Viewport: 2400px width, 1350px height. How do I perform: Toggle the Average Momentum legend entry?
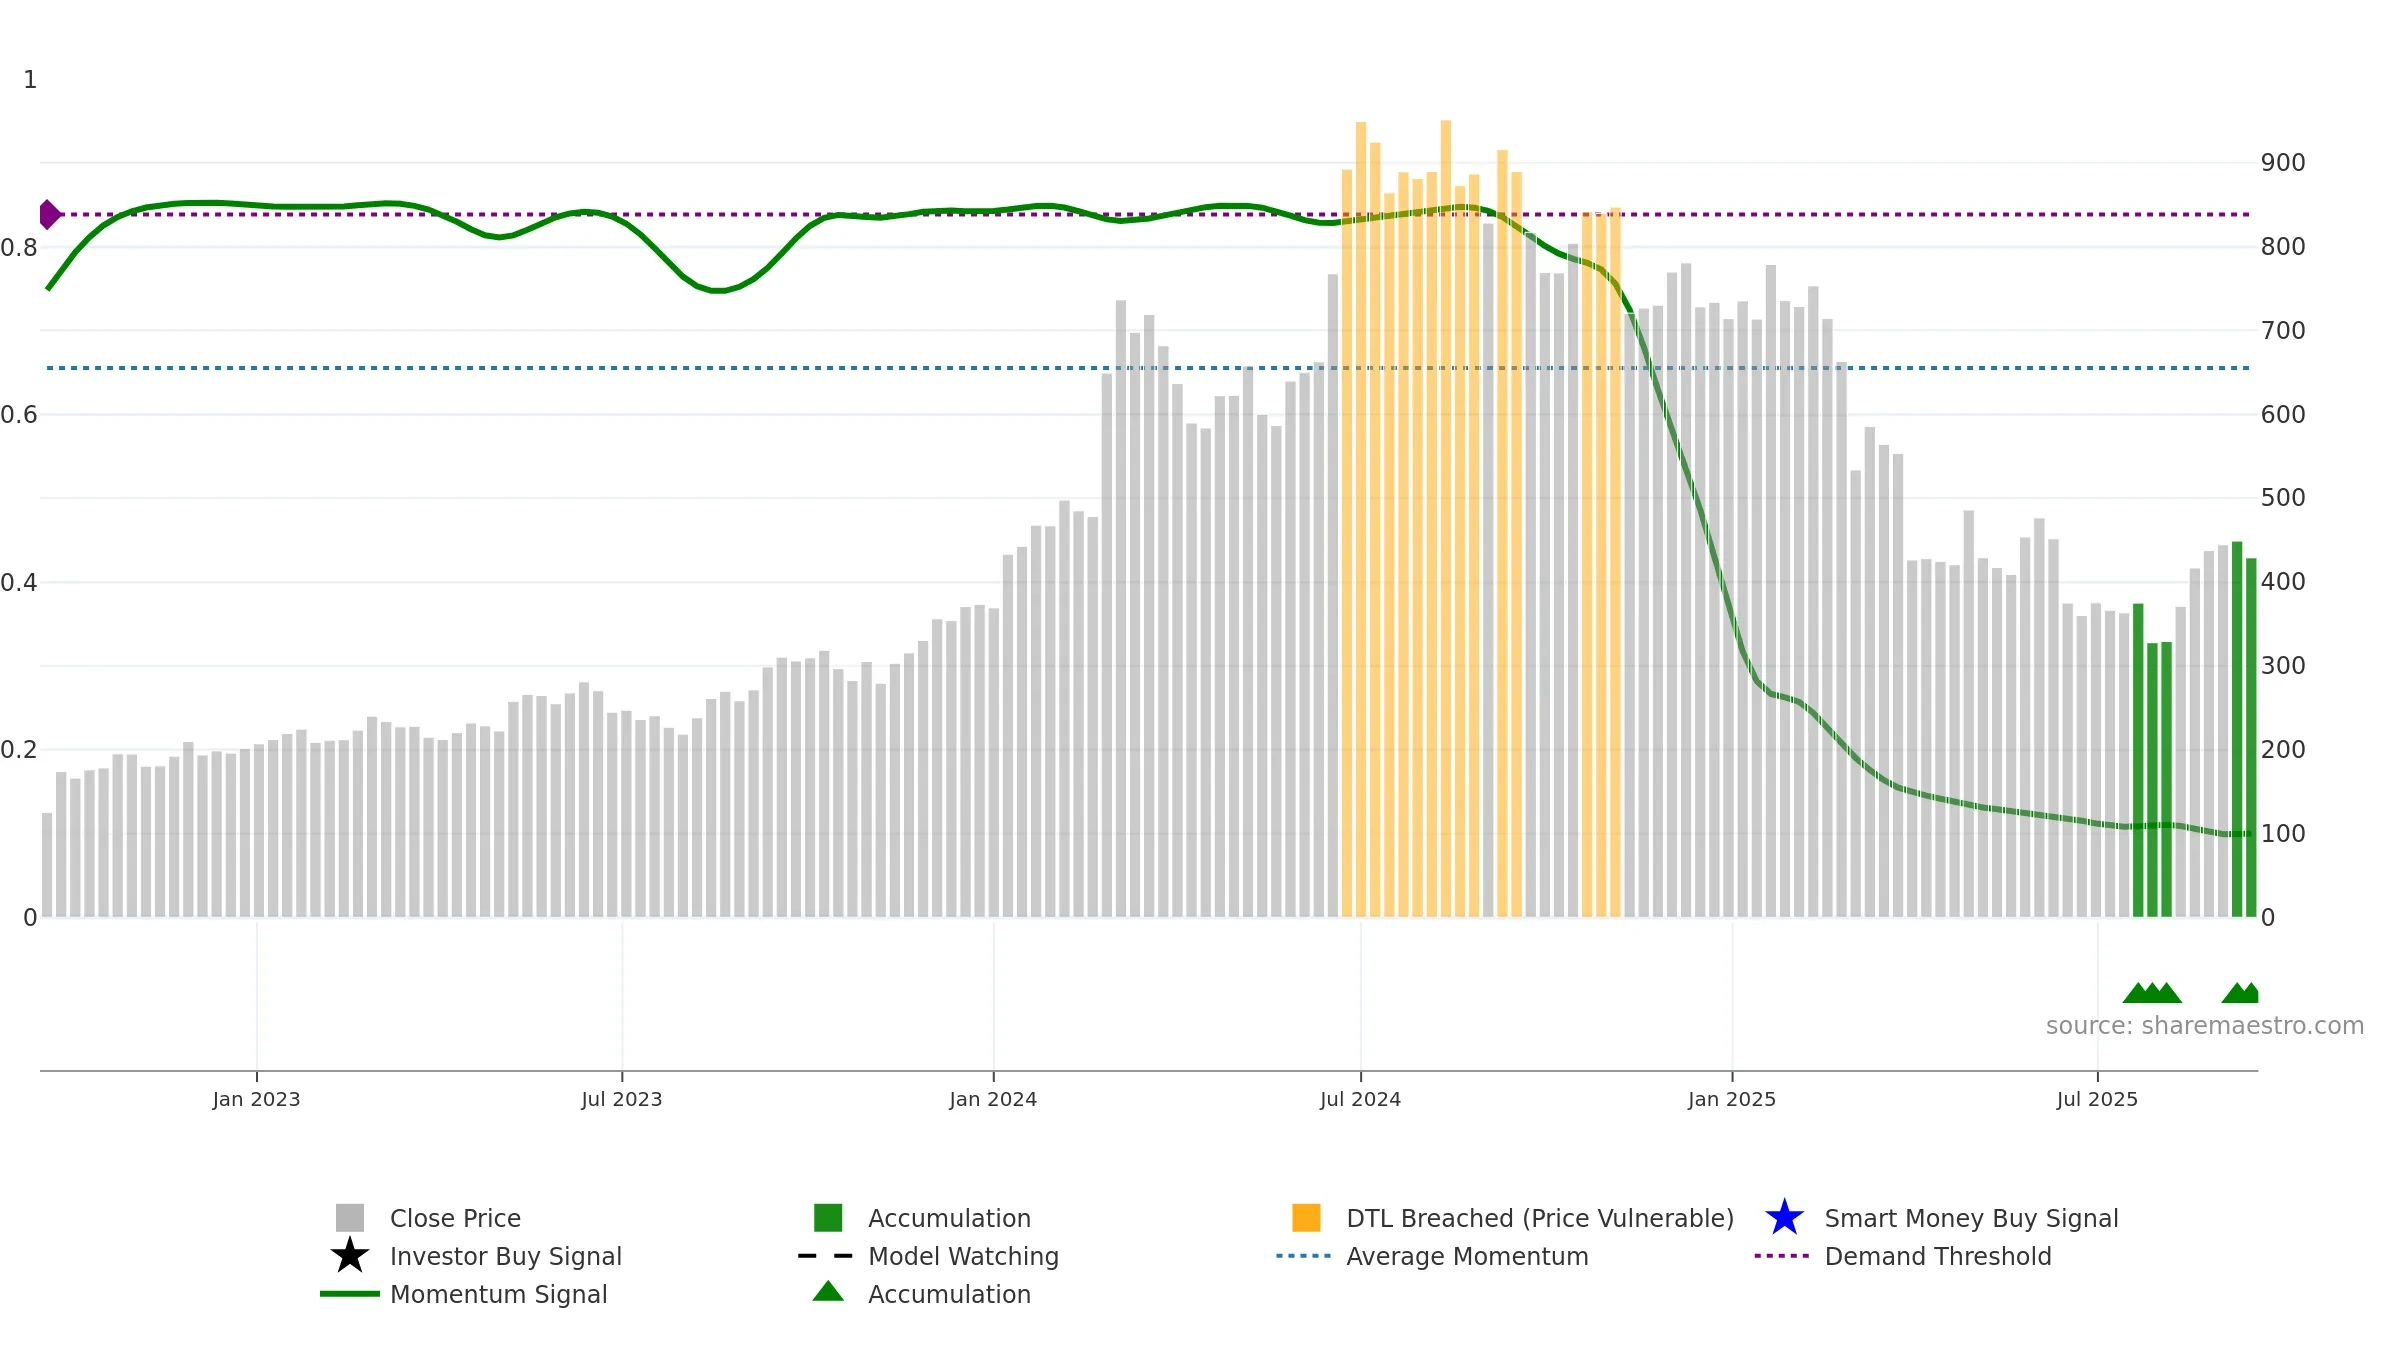[1467, 1256]
